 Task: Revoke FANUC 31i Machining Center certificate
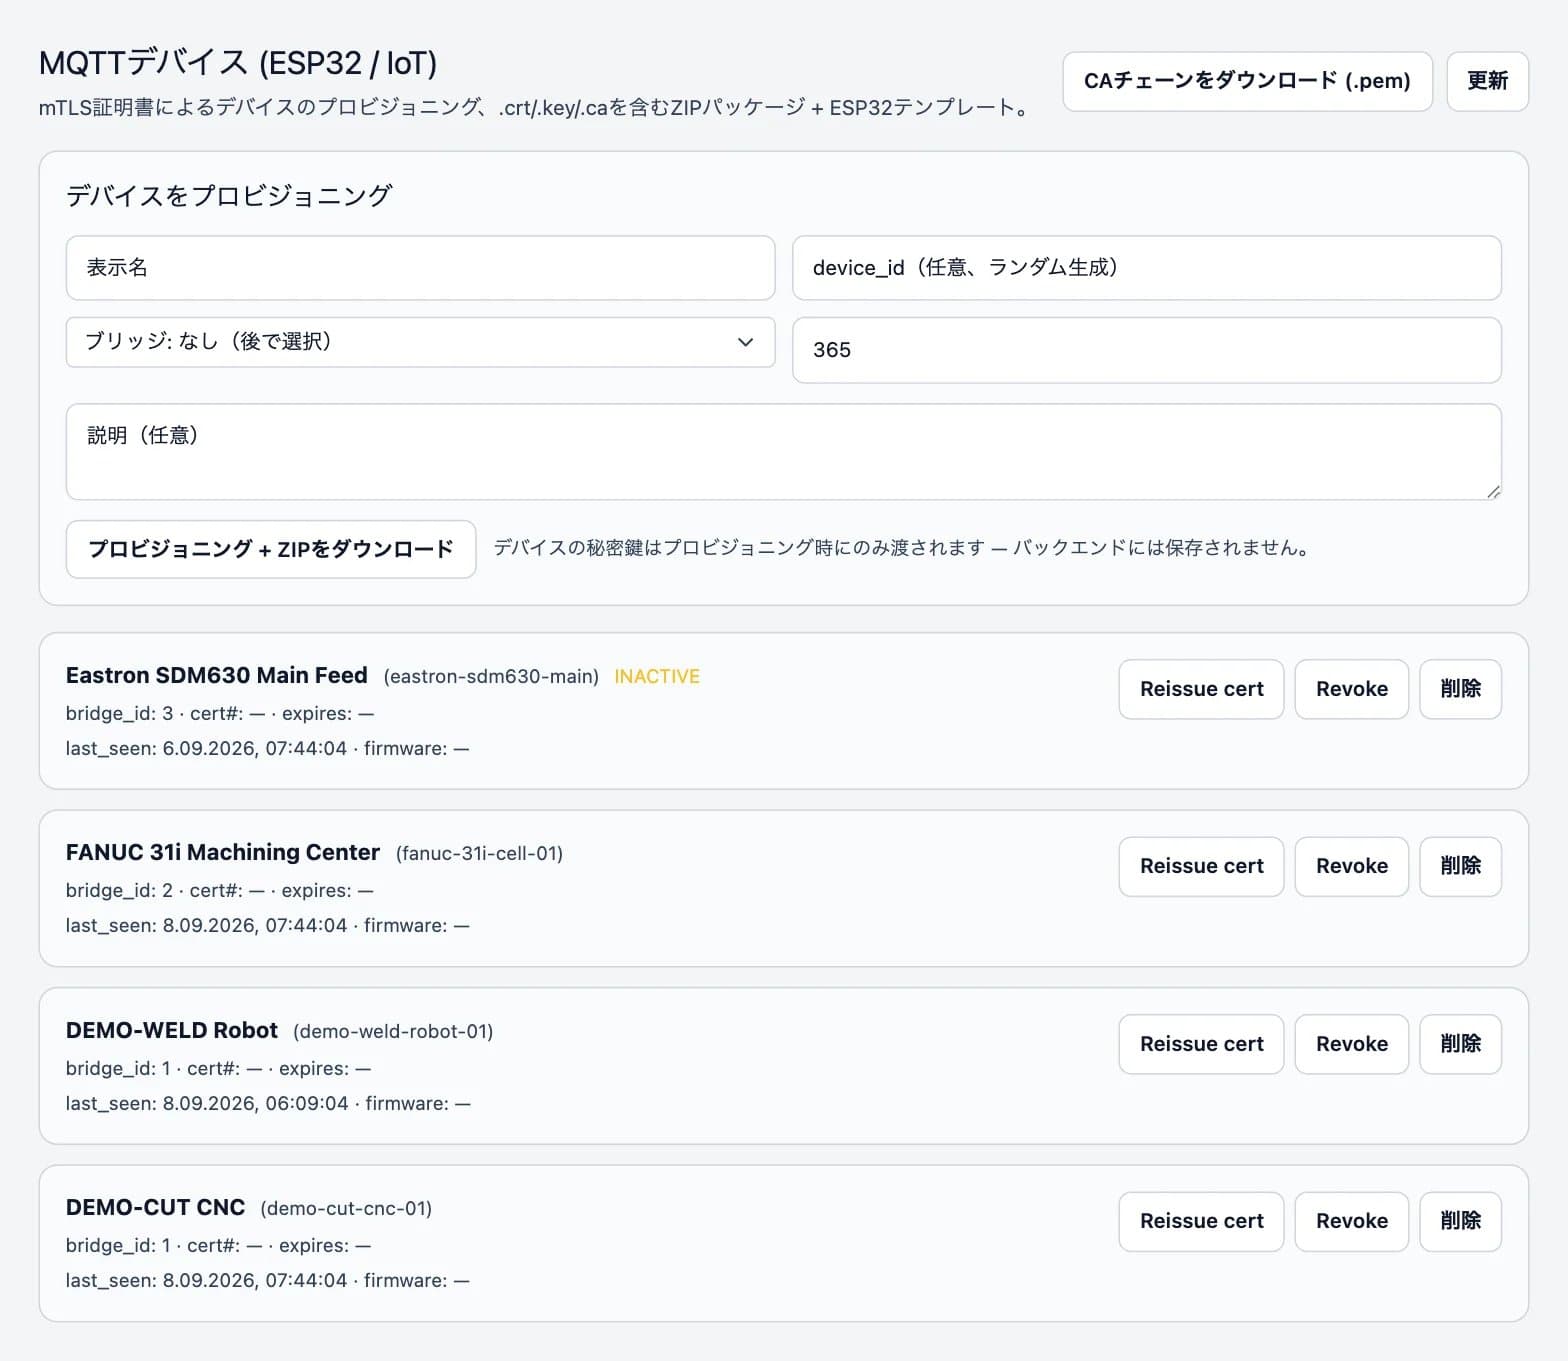(1351, 866)
